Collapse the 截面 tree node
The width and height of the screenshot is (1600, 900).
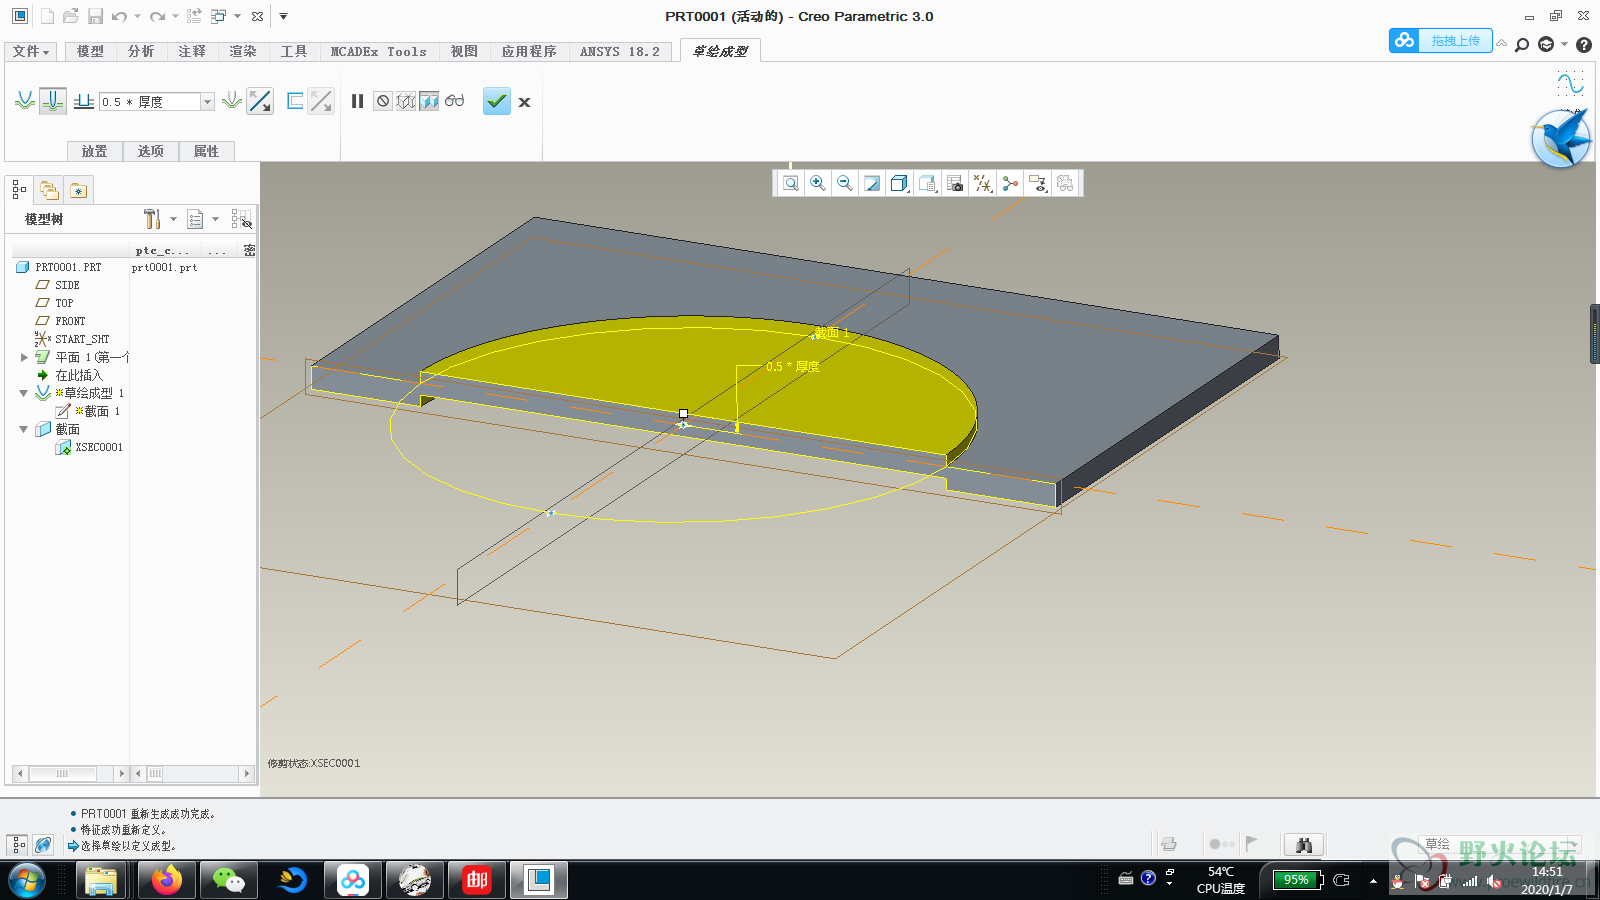[x=24, y=429]
